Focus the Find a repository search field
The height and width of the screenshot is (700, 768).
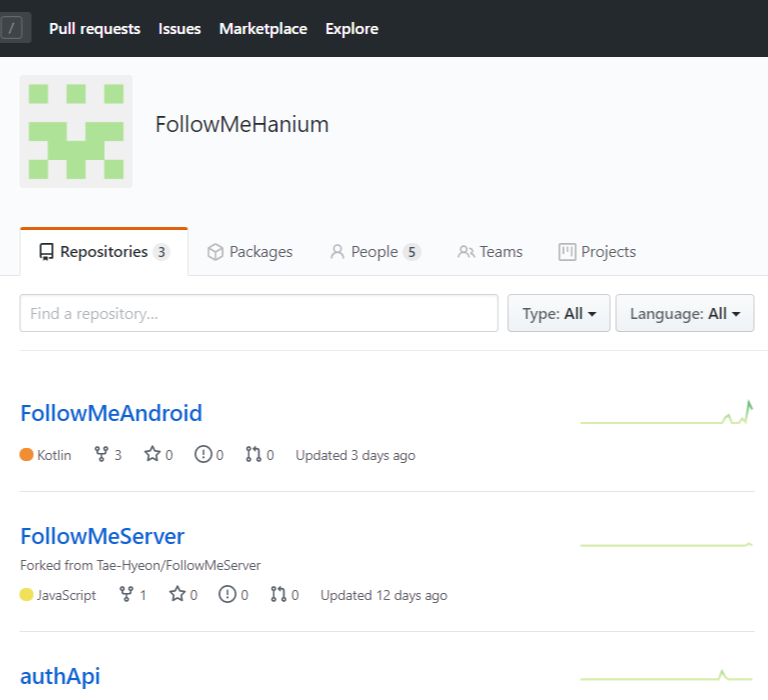click(x=259, y=313)
